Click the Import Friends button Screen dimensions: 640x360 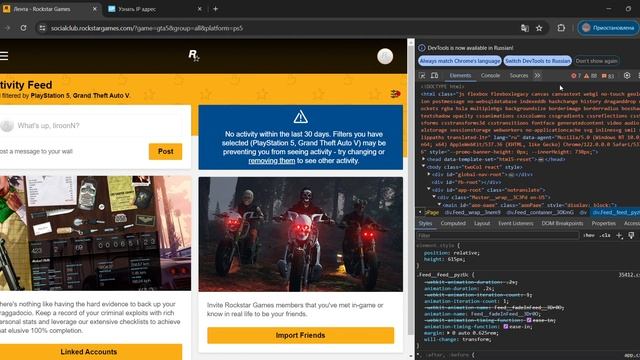click(300, 335)
